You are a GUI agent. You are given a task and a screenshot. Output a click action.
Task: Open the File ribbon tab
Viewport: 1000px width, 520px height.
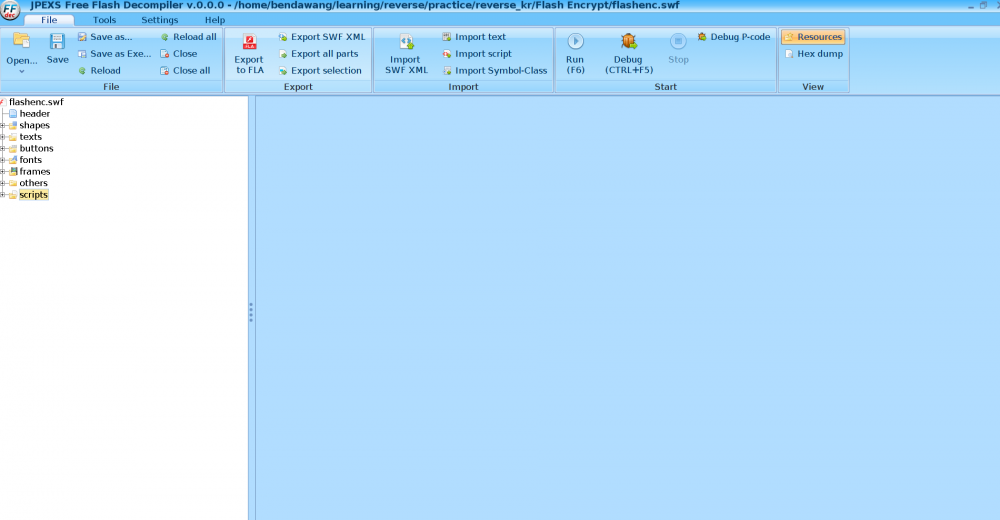tap(49, 20)
